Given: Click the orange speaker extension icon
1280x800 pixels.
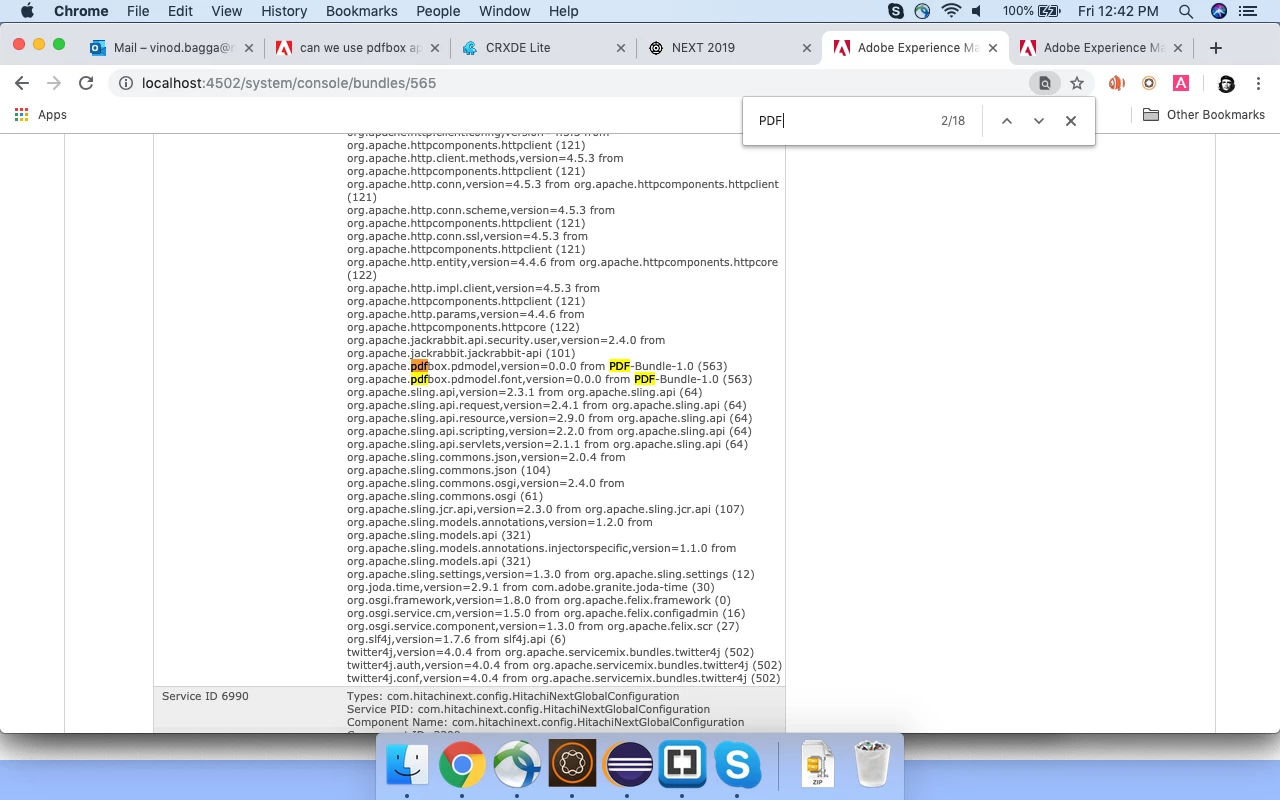Looking at the screenshot, I should coord(1117,83).
